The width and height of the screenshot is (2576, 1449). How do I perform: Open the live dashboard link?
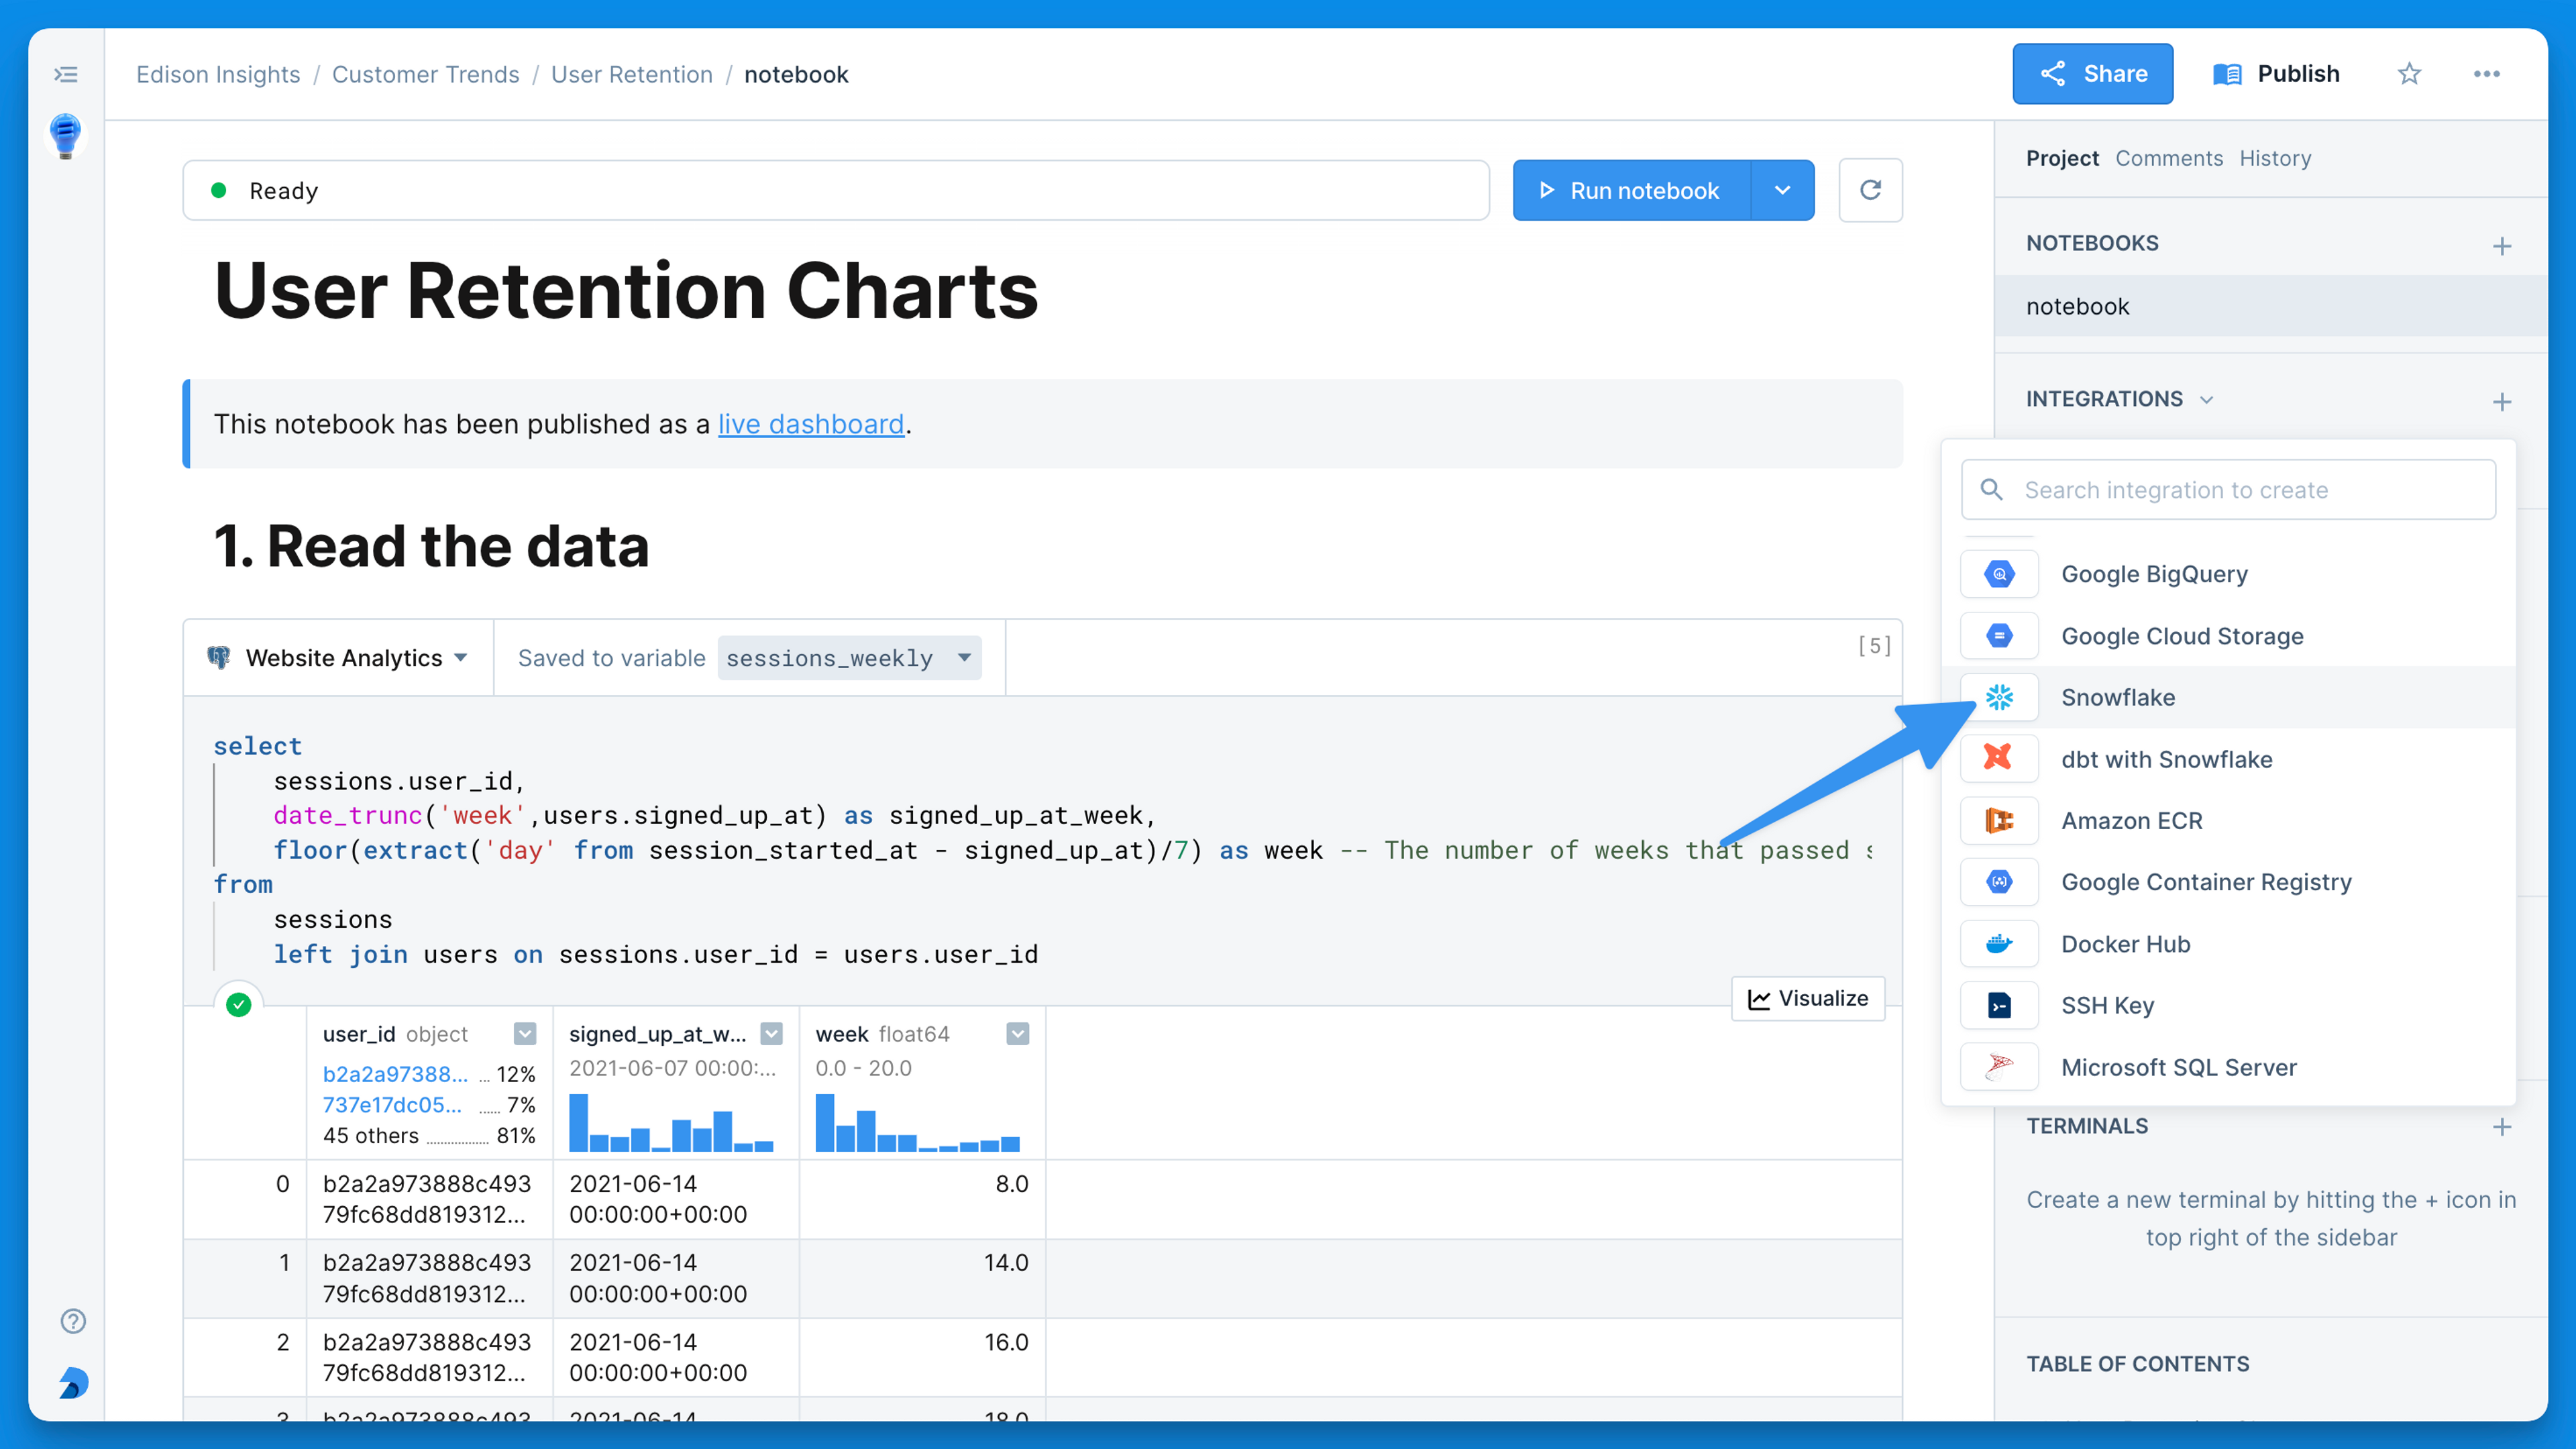coord(811,424)
